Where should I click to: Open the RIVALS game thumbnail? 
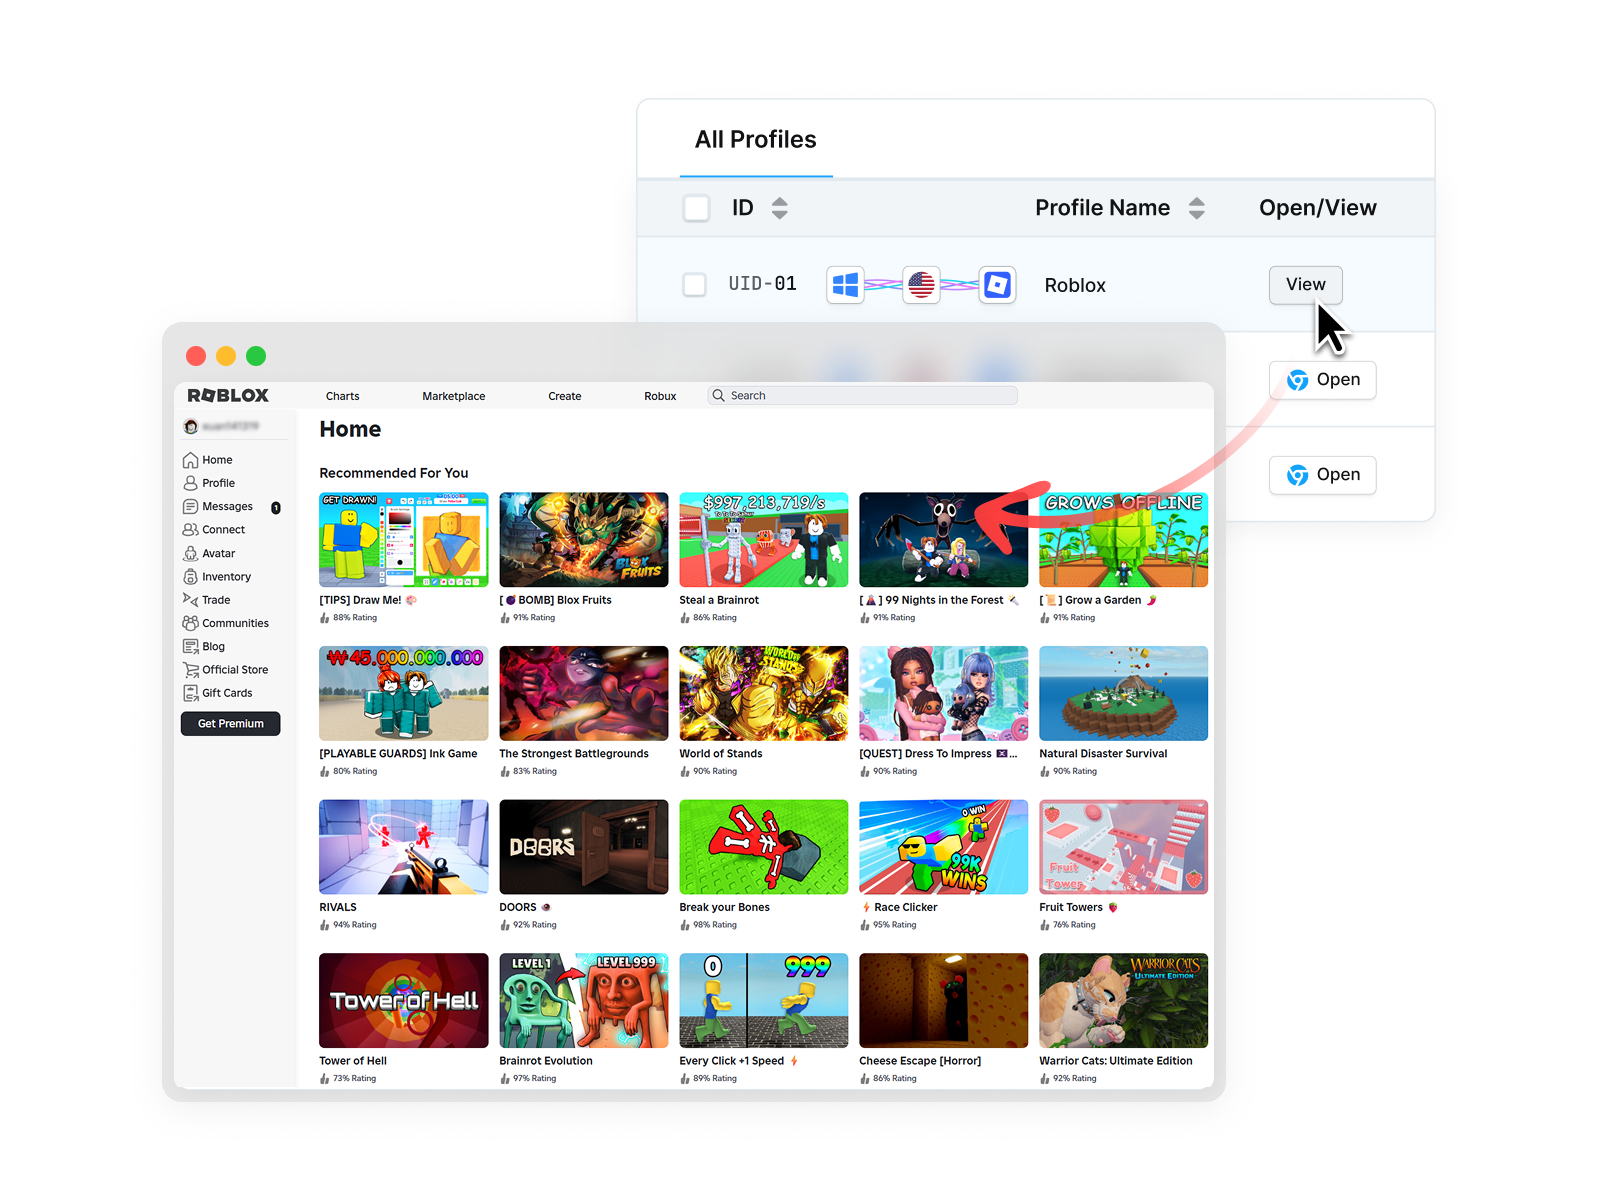coord(404,847)
